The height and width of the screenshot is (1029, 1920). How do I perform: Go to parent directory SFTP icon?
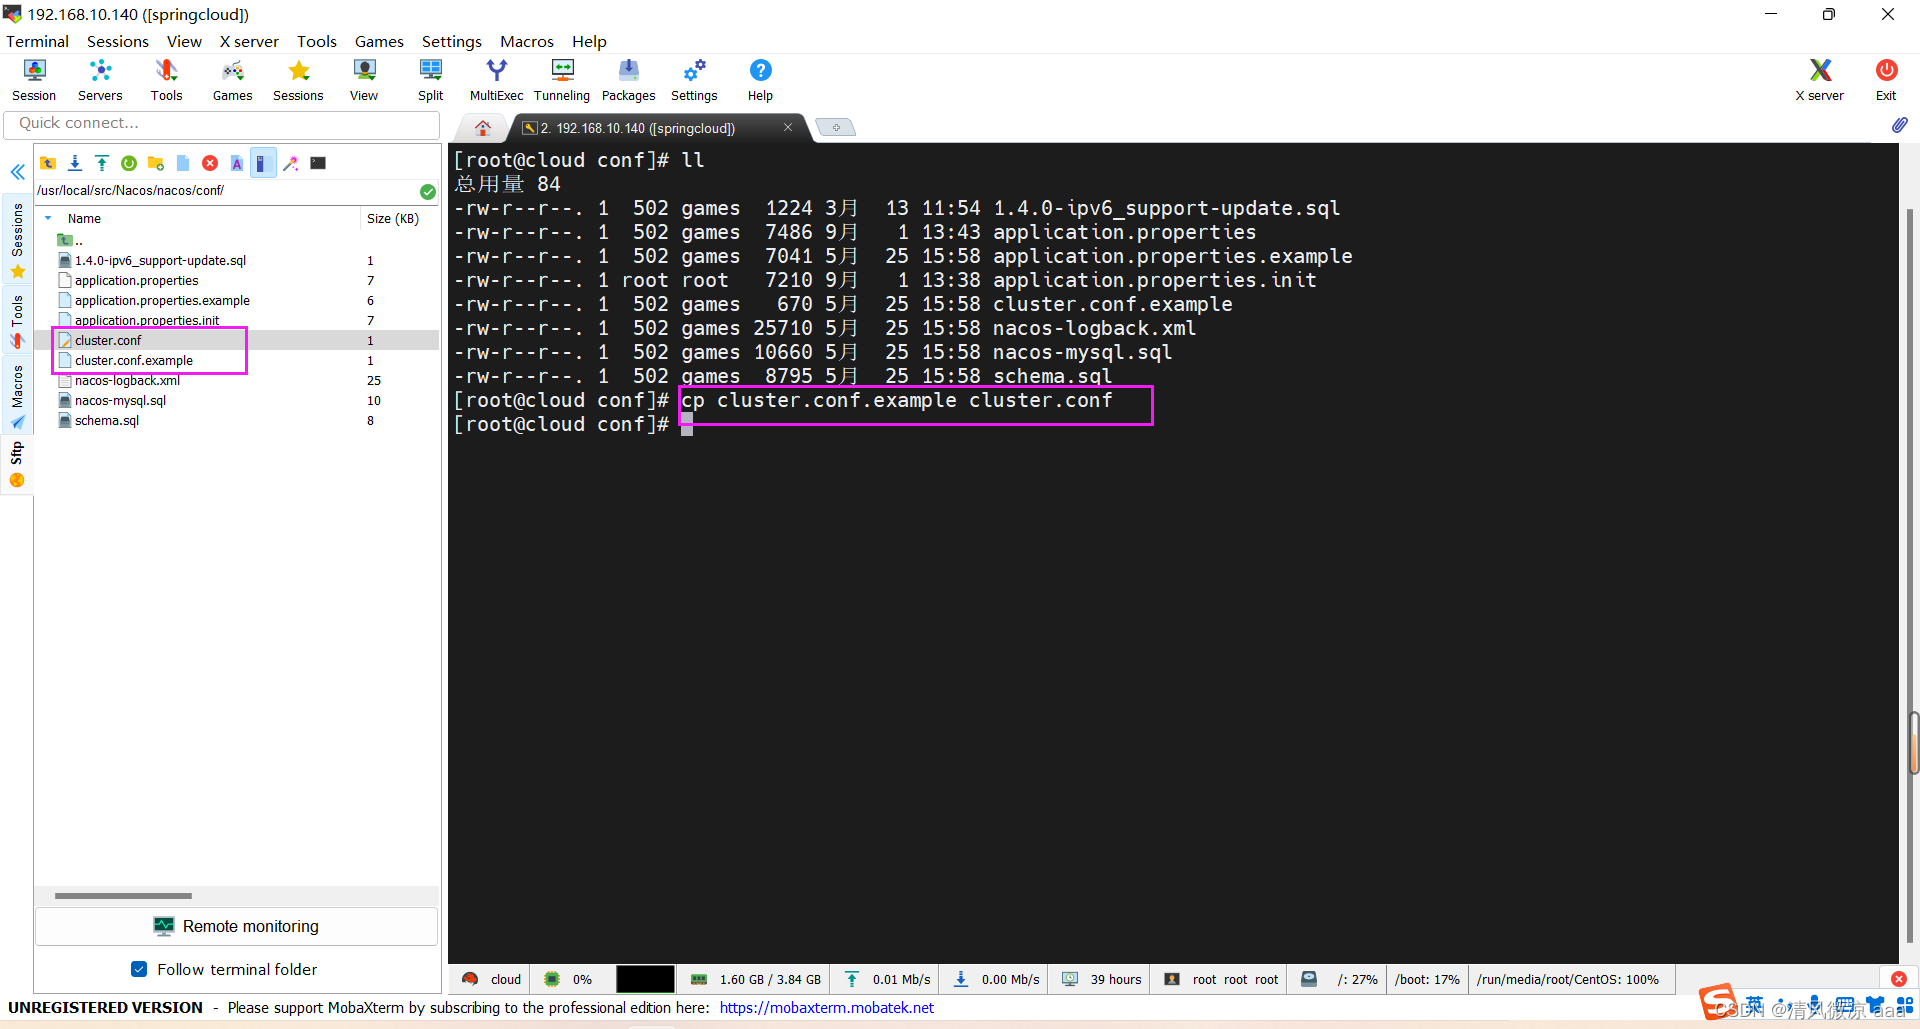47,163
